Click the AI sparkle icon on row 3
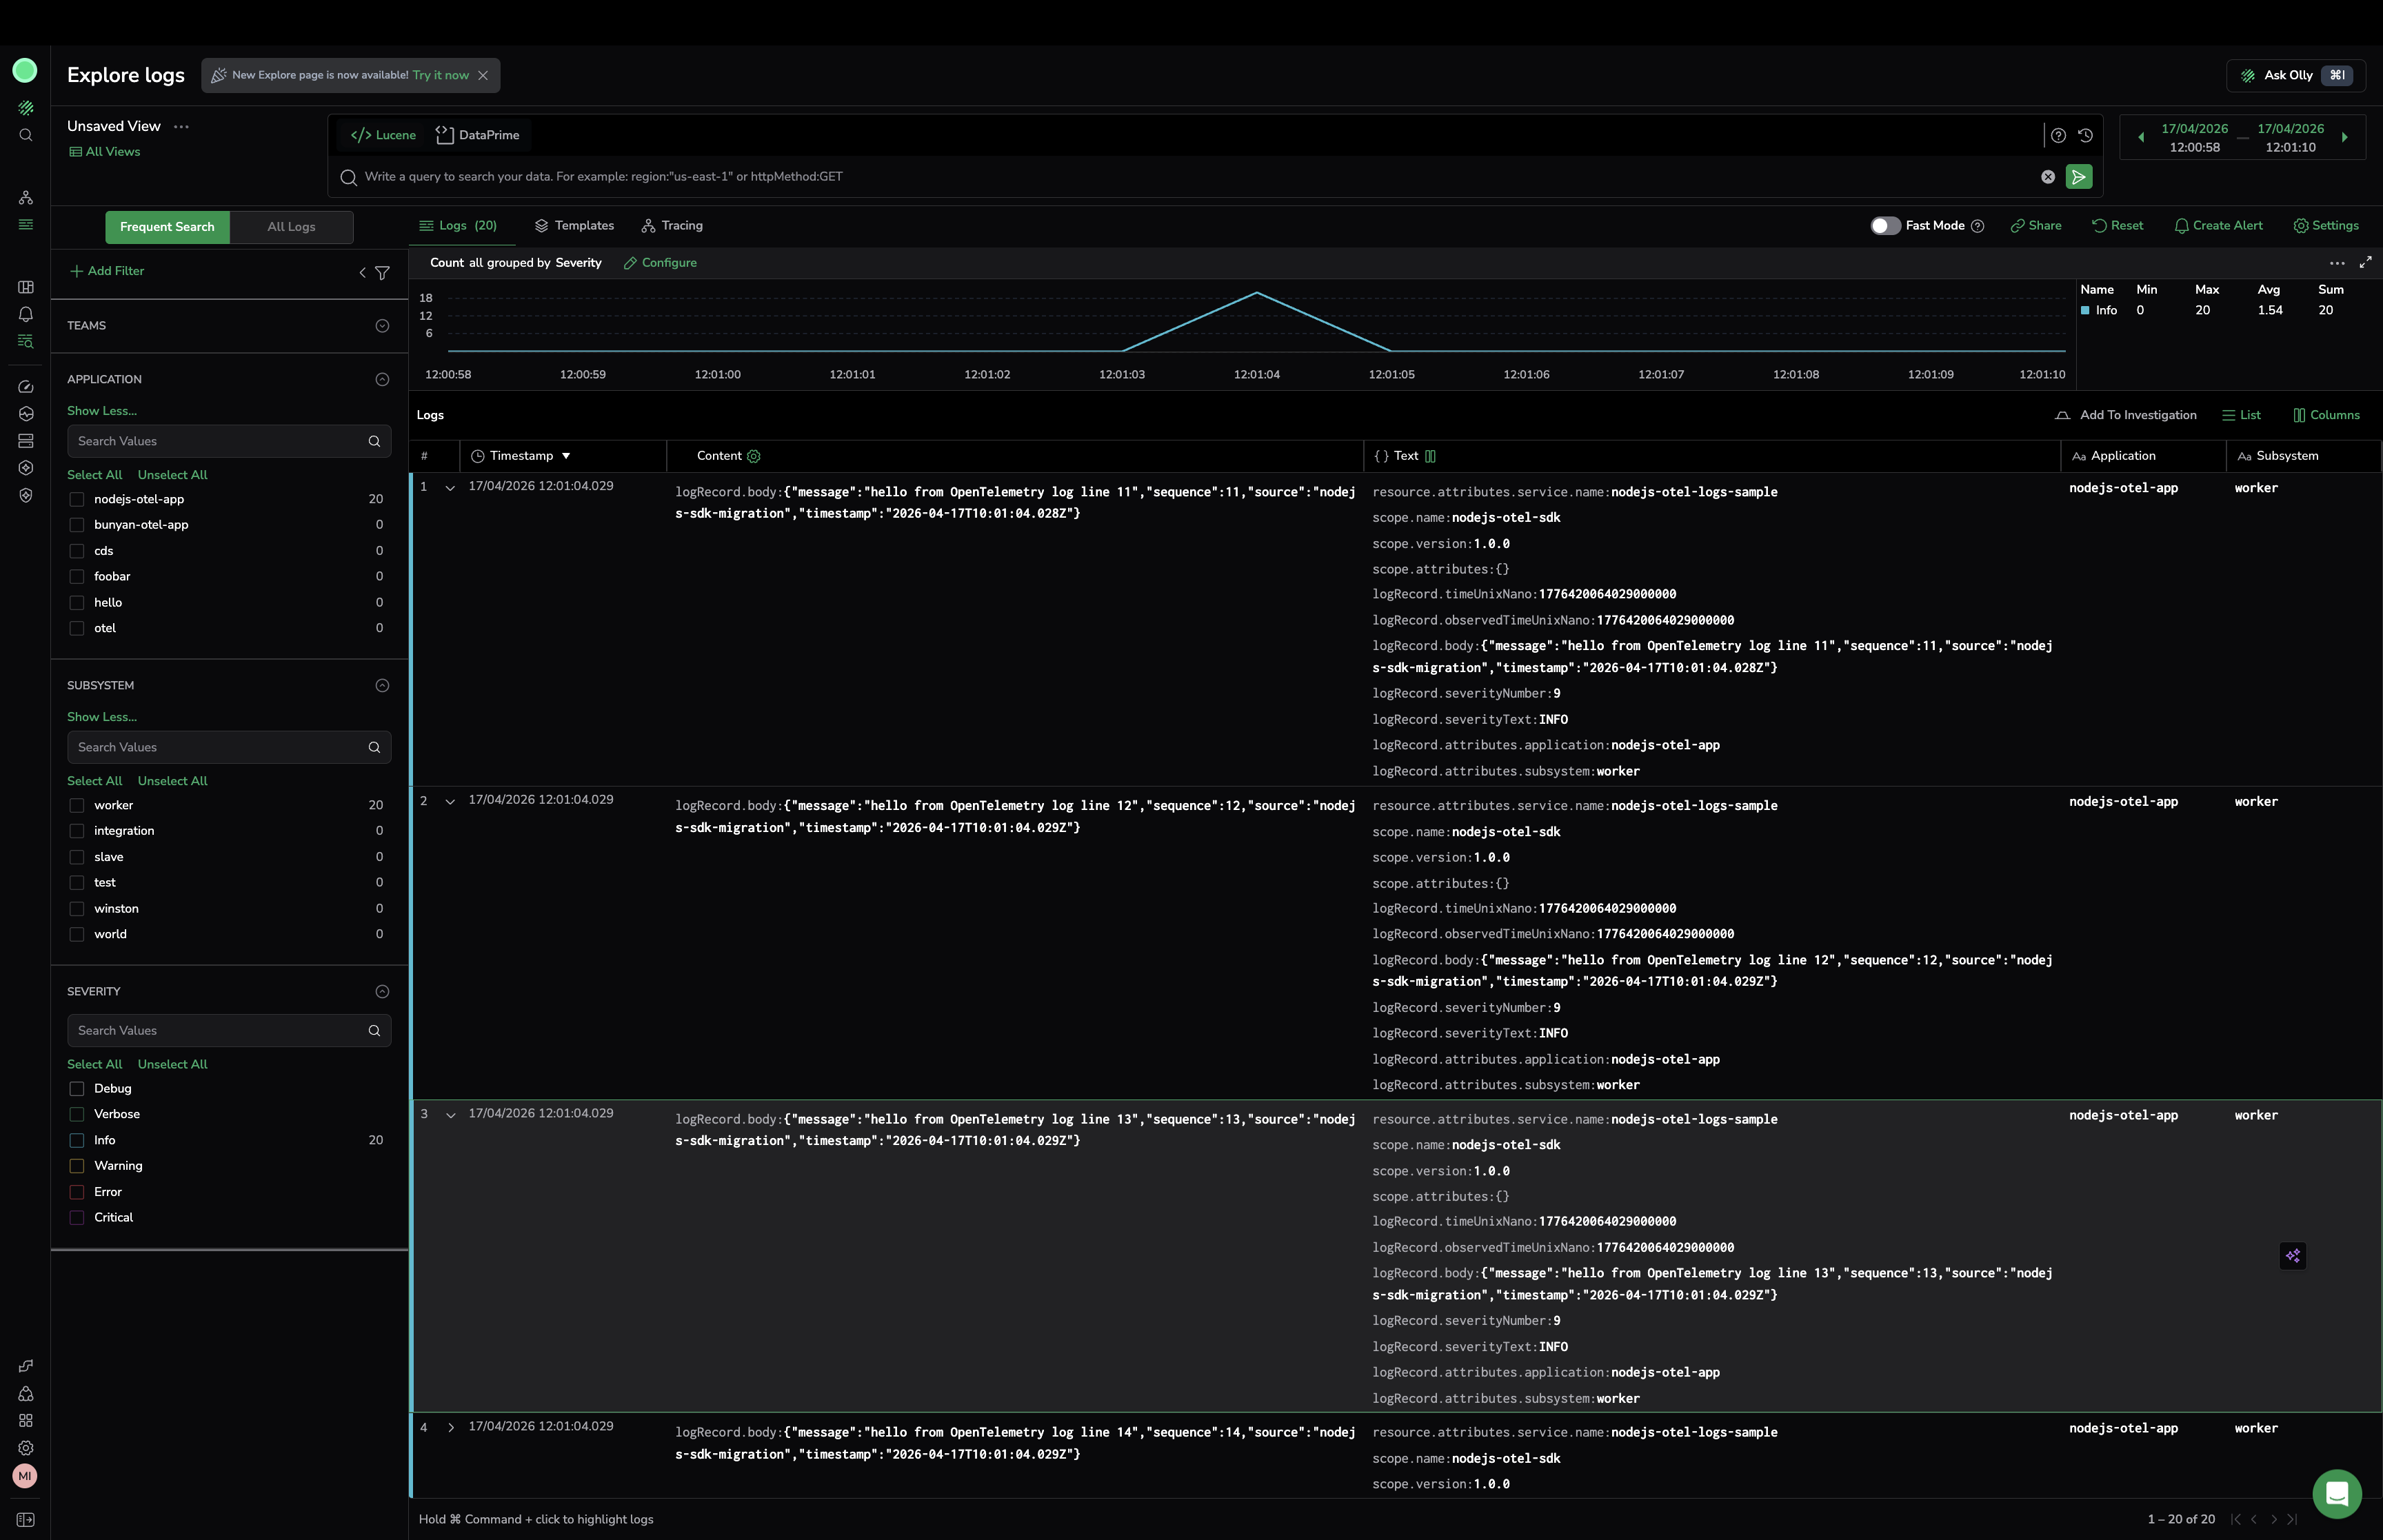 (x=2292, y=1256)
